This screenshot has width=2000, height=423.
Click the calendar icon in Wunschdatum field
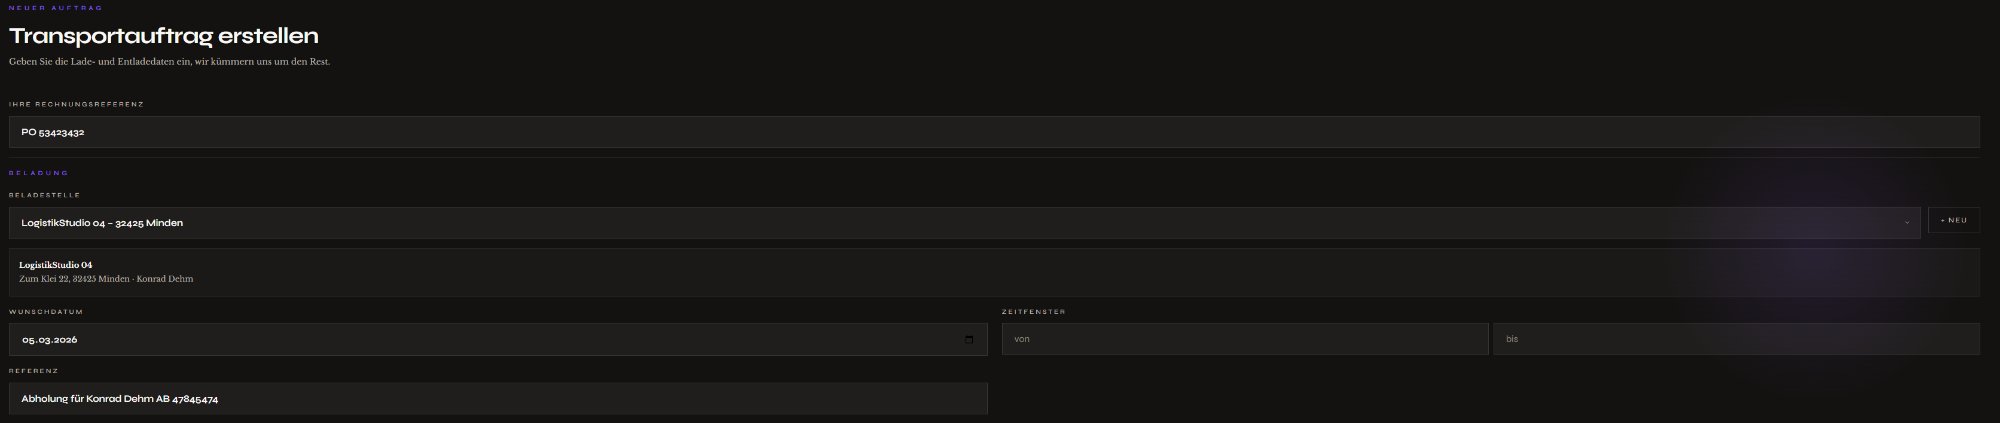pos(969,340)
